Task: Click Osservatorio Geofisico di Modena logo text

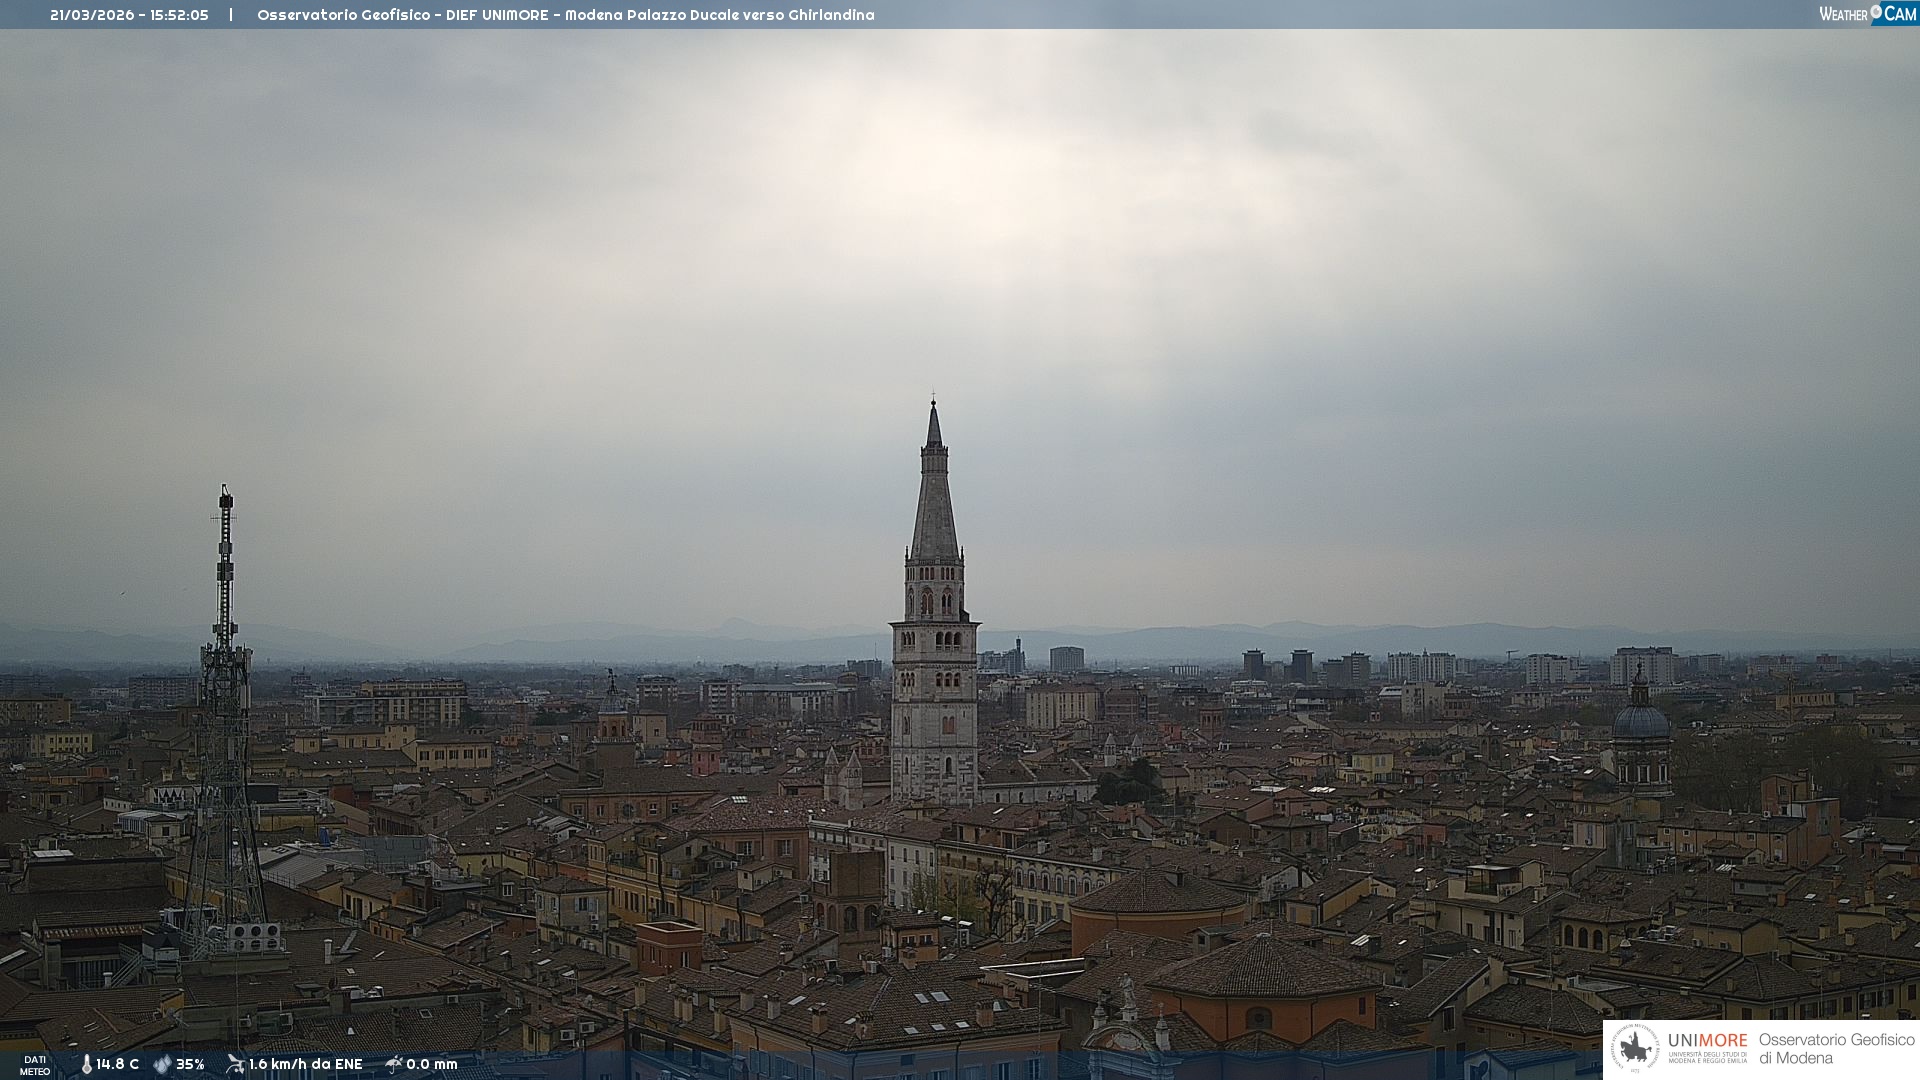Action: (x=1836, y=1048)
